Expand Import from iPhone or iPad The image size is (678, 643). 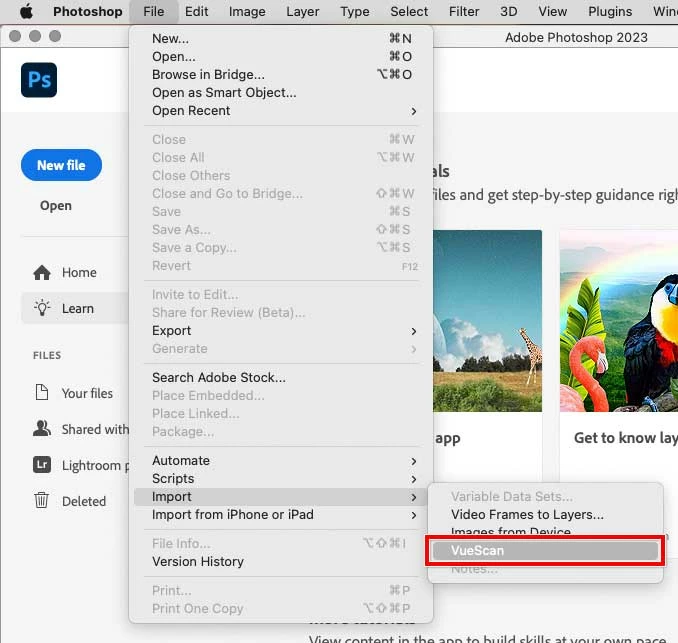pyautogui.click(x=281, y=515)
